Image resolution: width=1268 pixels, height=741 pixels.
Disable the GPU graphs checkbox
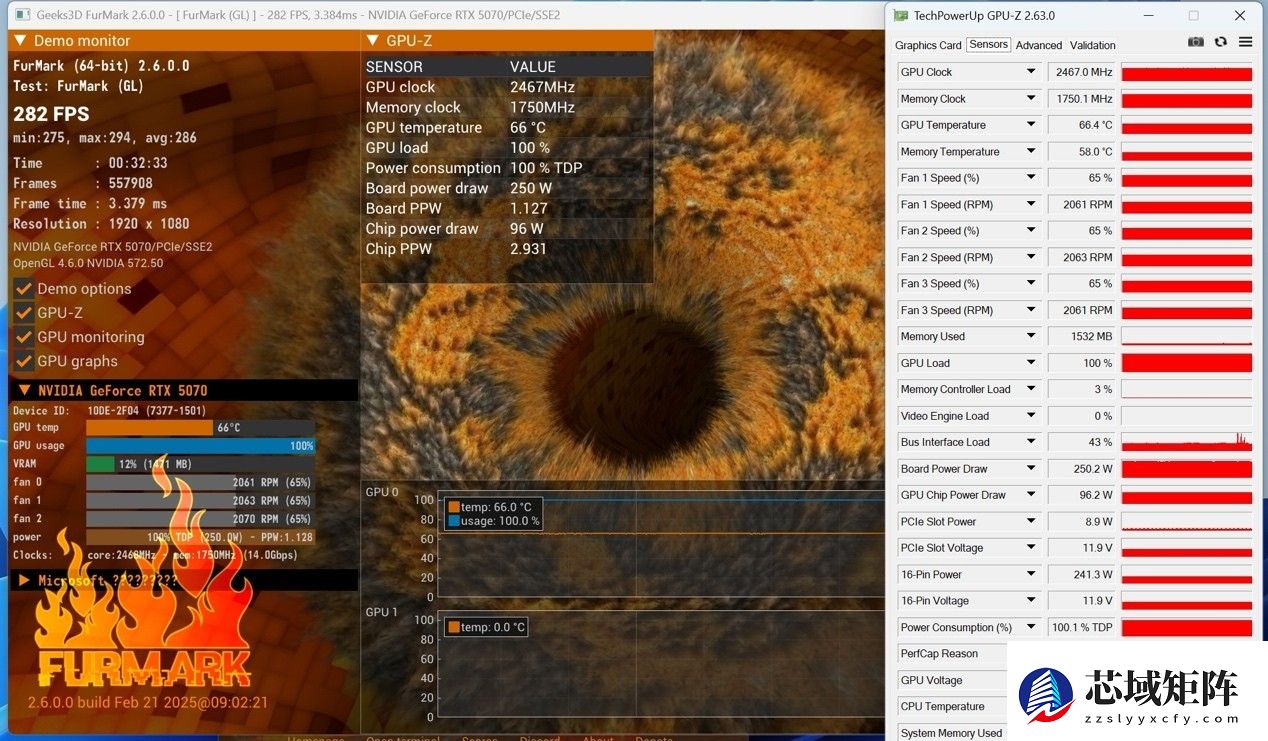pos(24,361)
